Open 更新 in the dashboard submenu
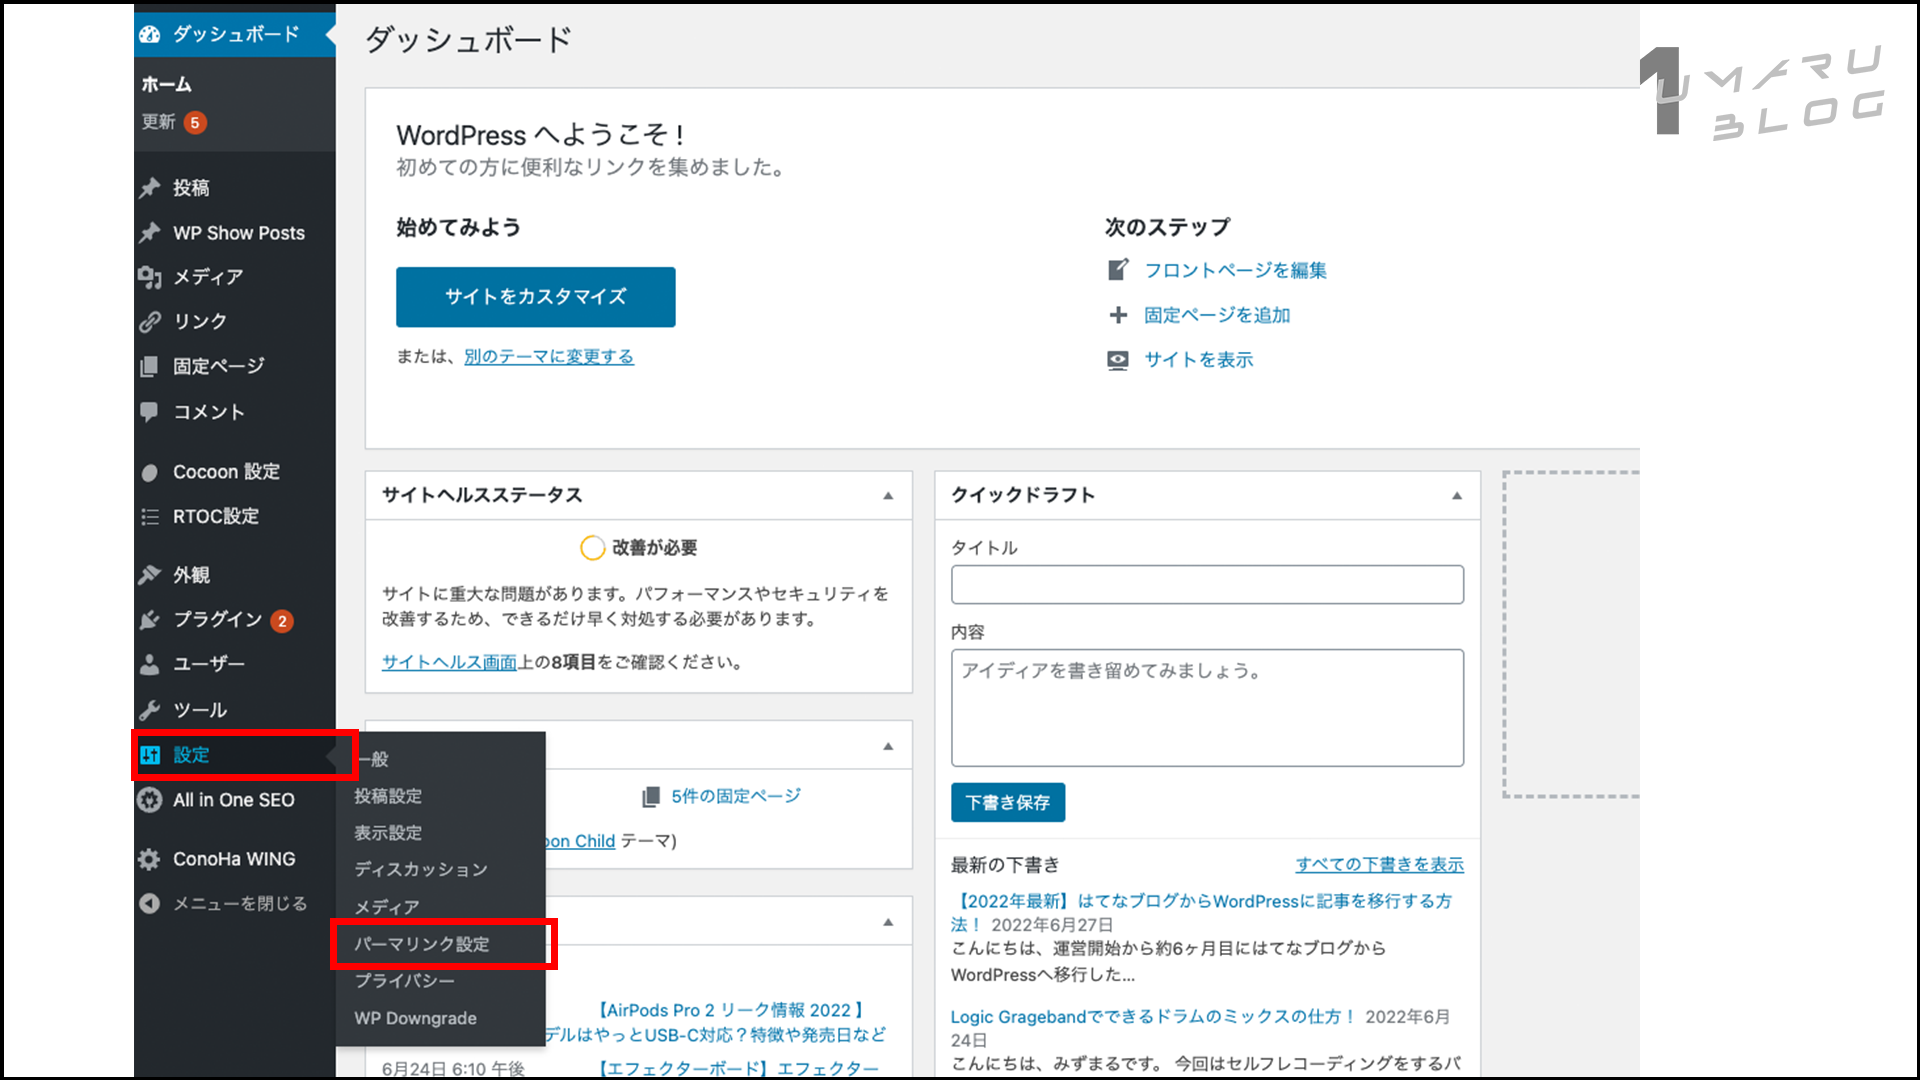Viewport: 1920px width, 1080px height. coord(158,122)
